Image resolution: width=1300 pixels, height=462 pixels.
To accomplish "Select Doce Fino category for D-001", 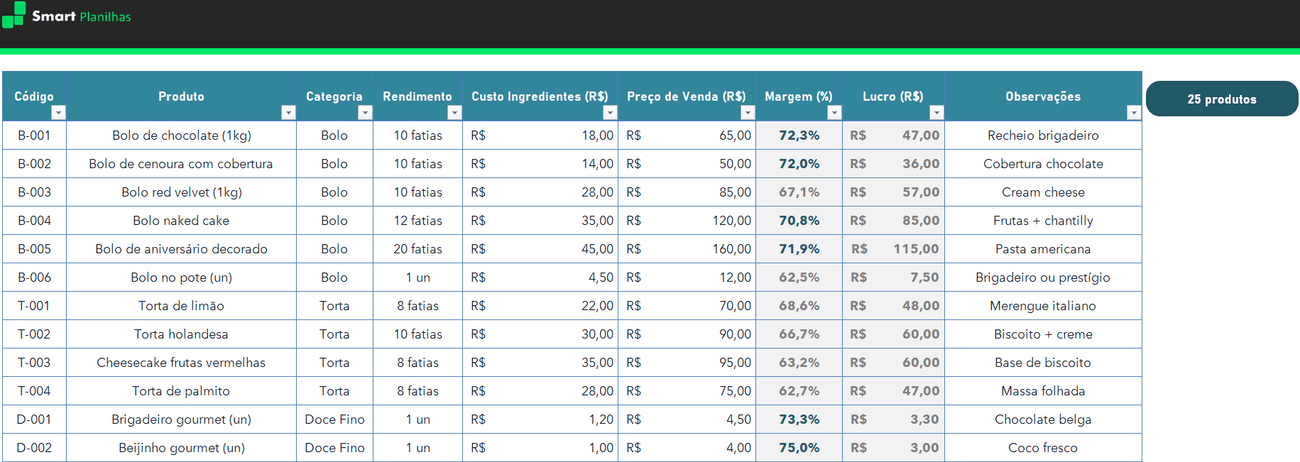I will tap(335, 419).
